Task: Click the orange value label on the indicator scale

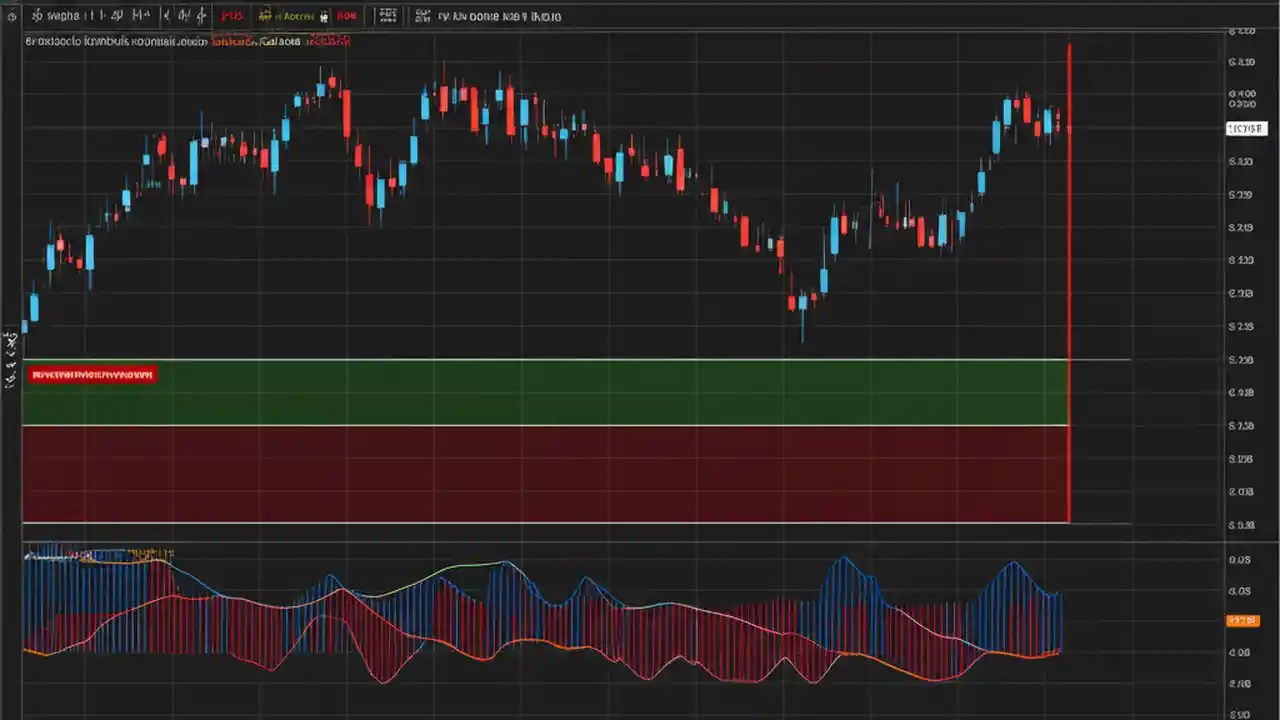Action: coord(1243,620)
